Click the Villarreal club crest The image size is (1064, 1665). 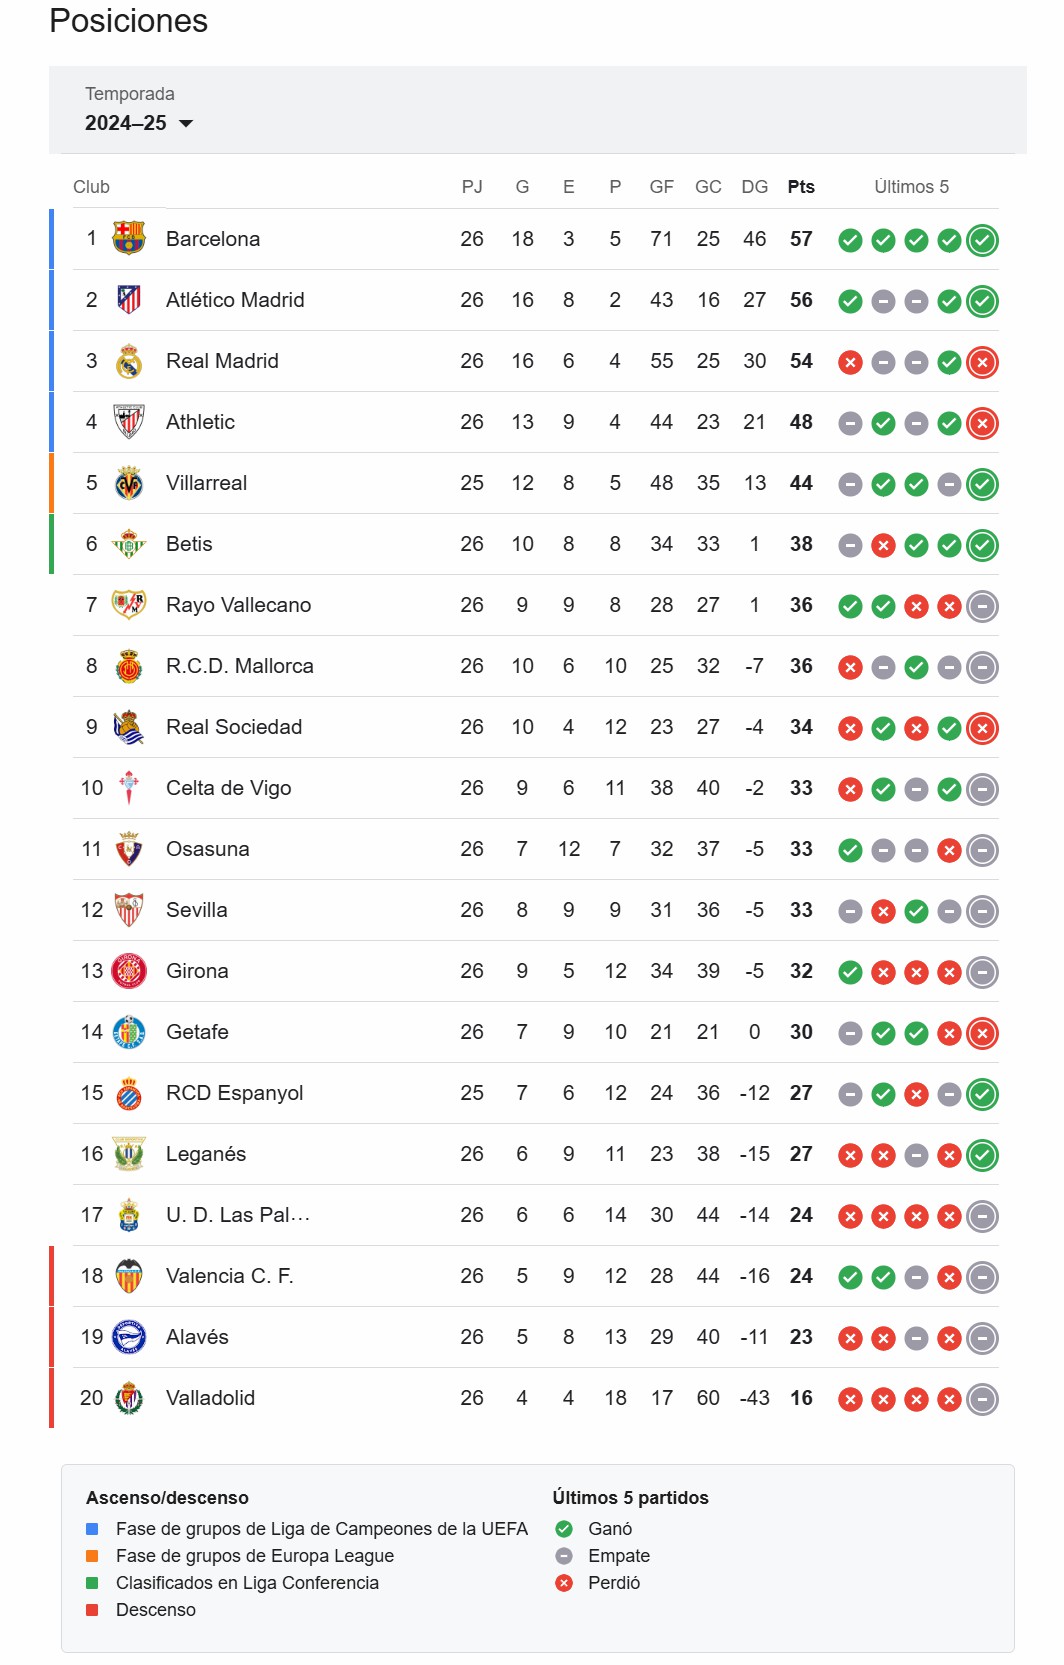pos(129,482)
